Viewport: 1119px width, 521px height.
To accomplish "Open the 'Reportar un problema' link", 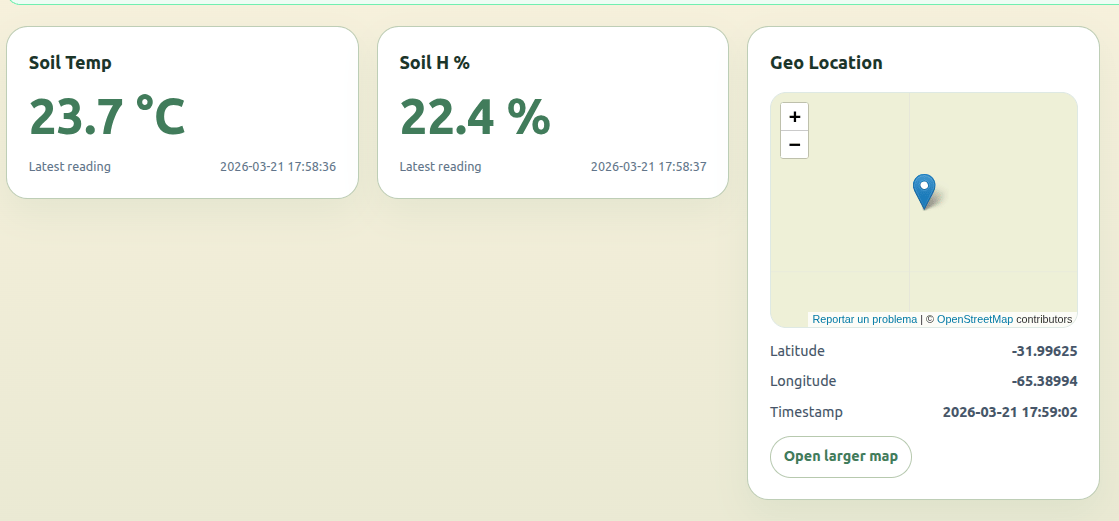I will (x=864, y=319).
